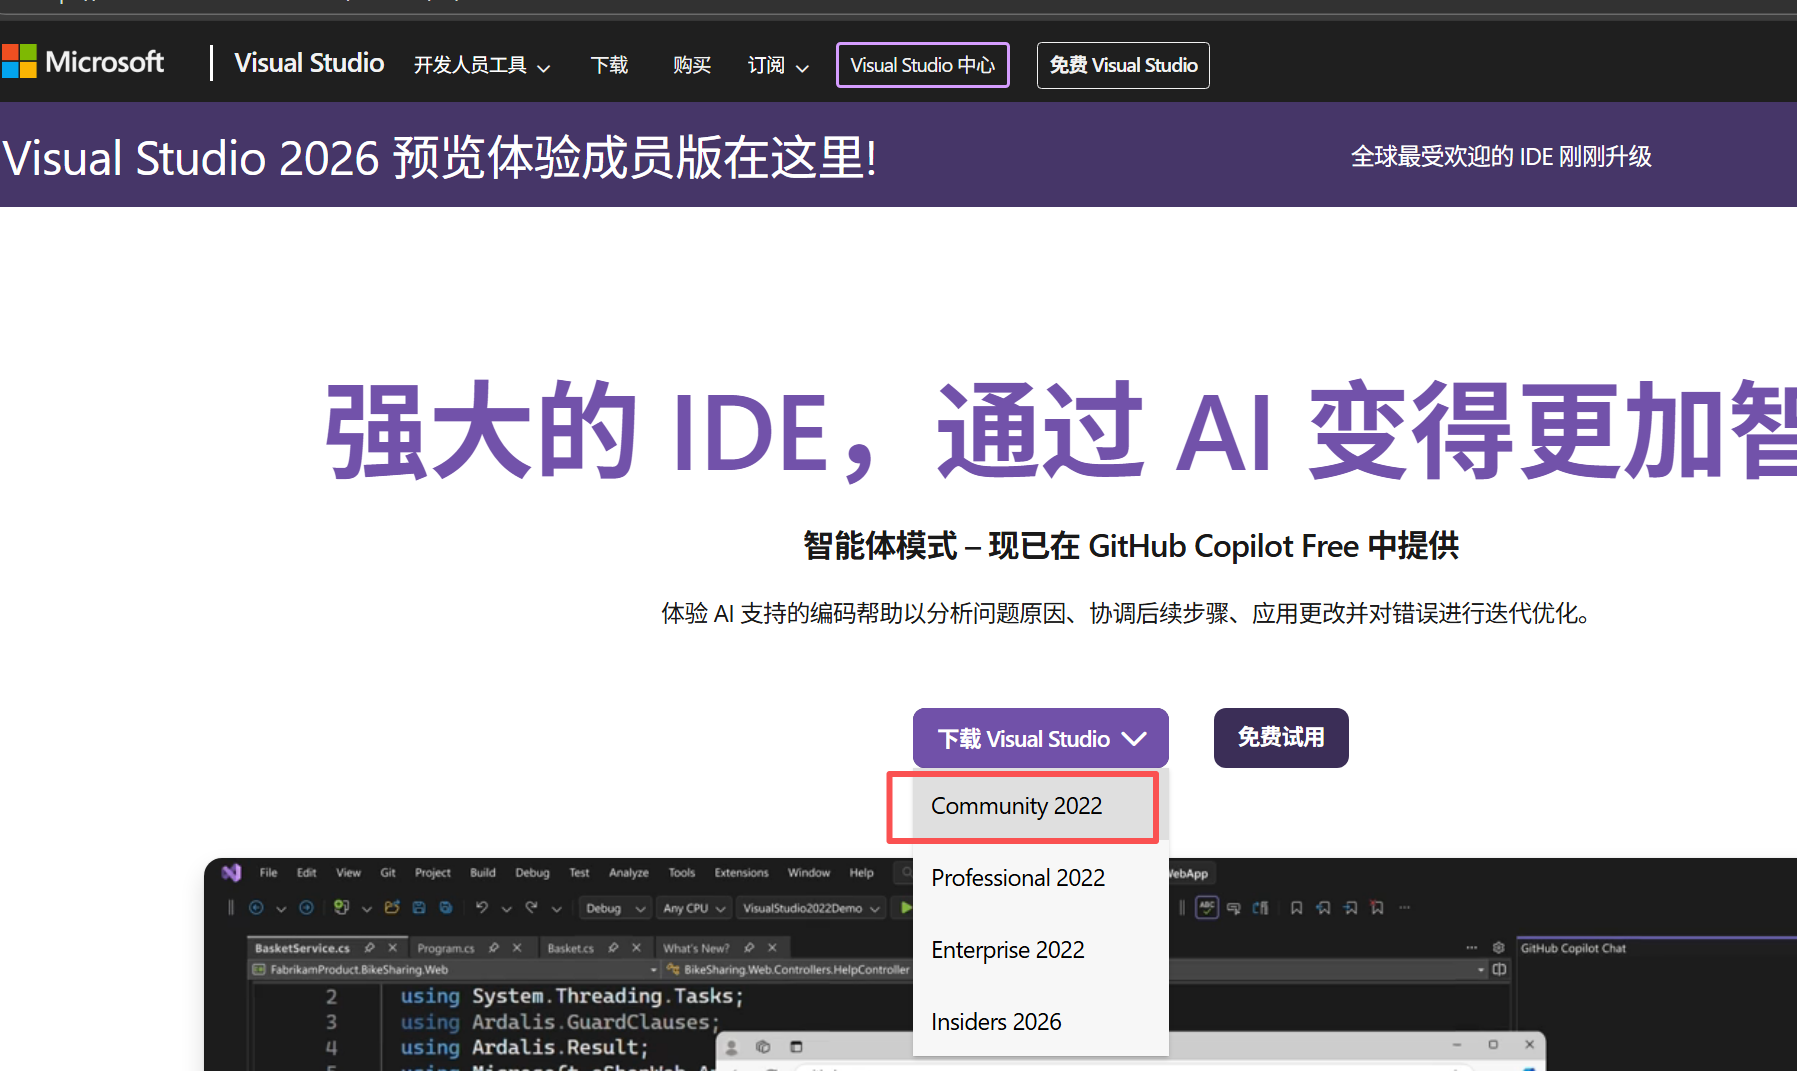Toggle the 下载 Visual Studio dropdown button

click(x=1041, y=738)
